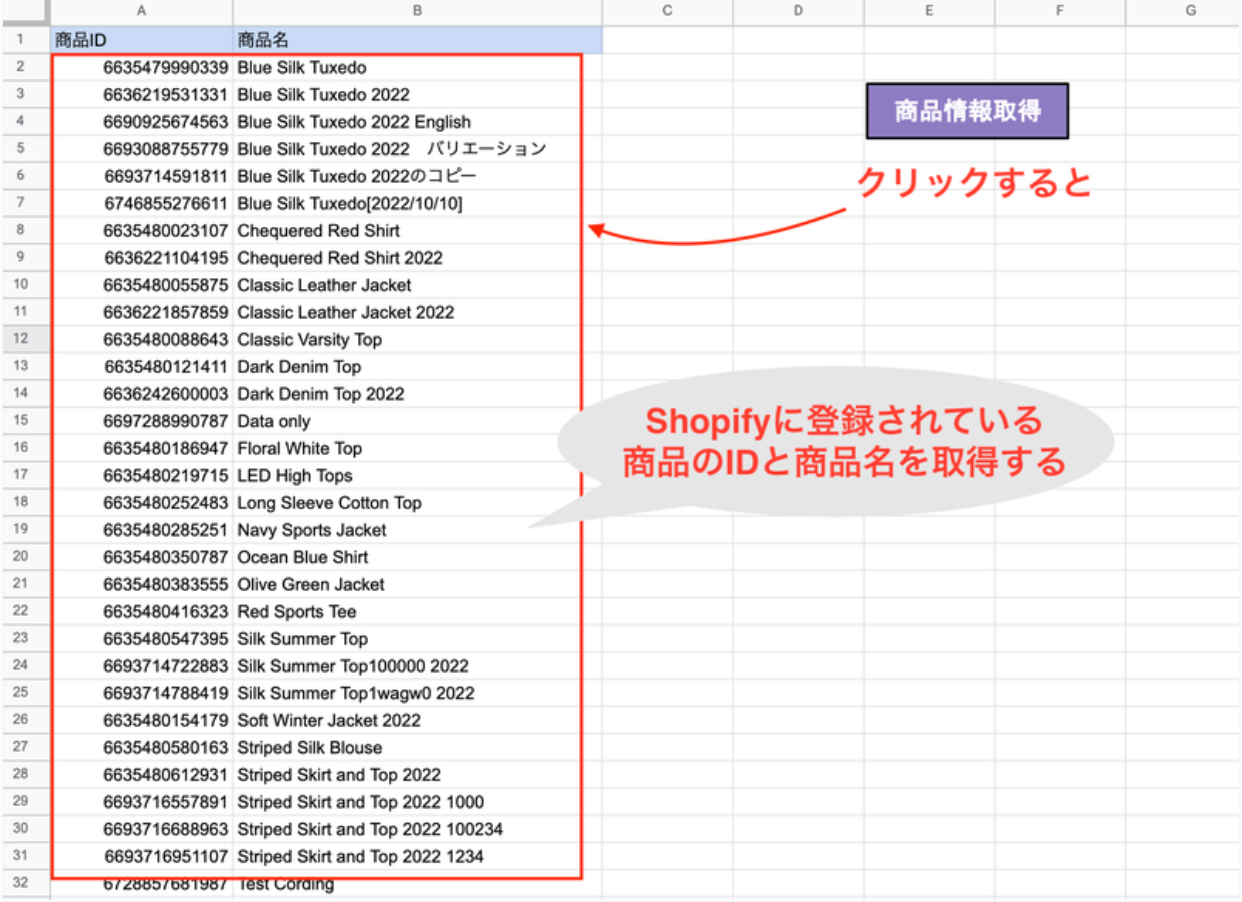Click cell with ID 6697288990787
The width and height of the screenshot is (1242, 902).
pyautogui.click(x=142, y=421)
